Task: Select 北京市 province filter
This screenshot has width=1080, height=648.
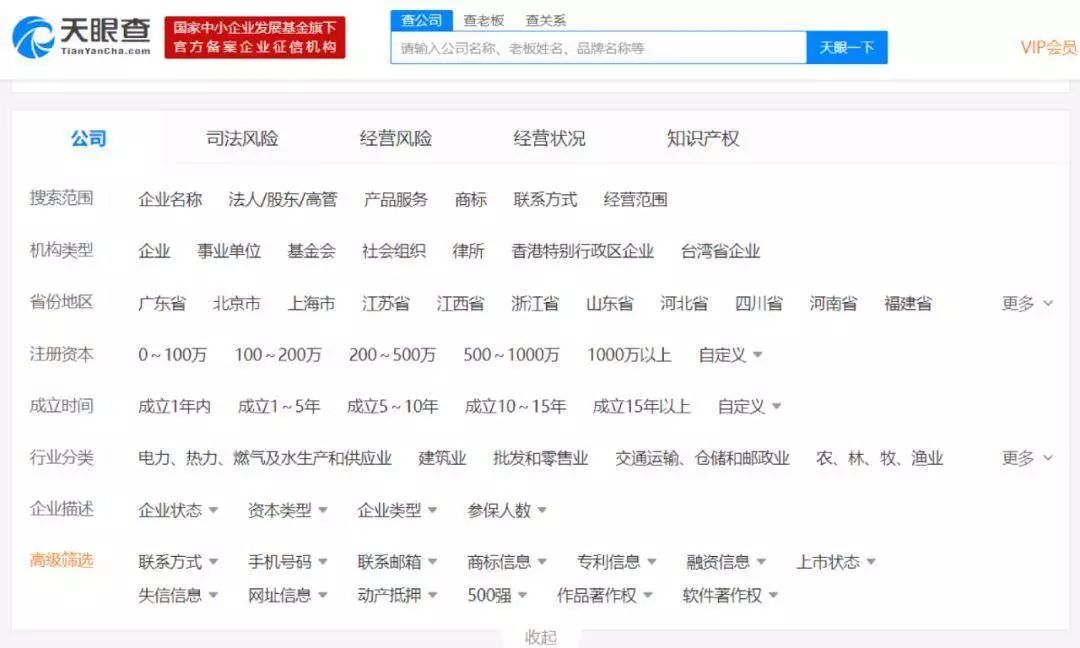Action: [x=237, y=303]
